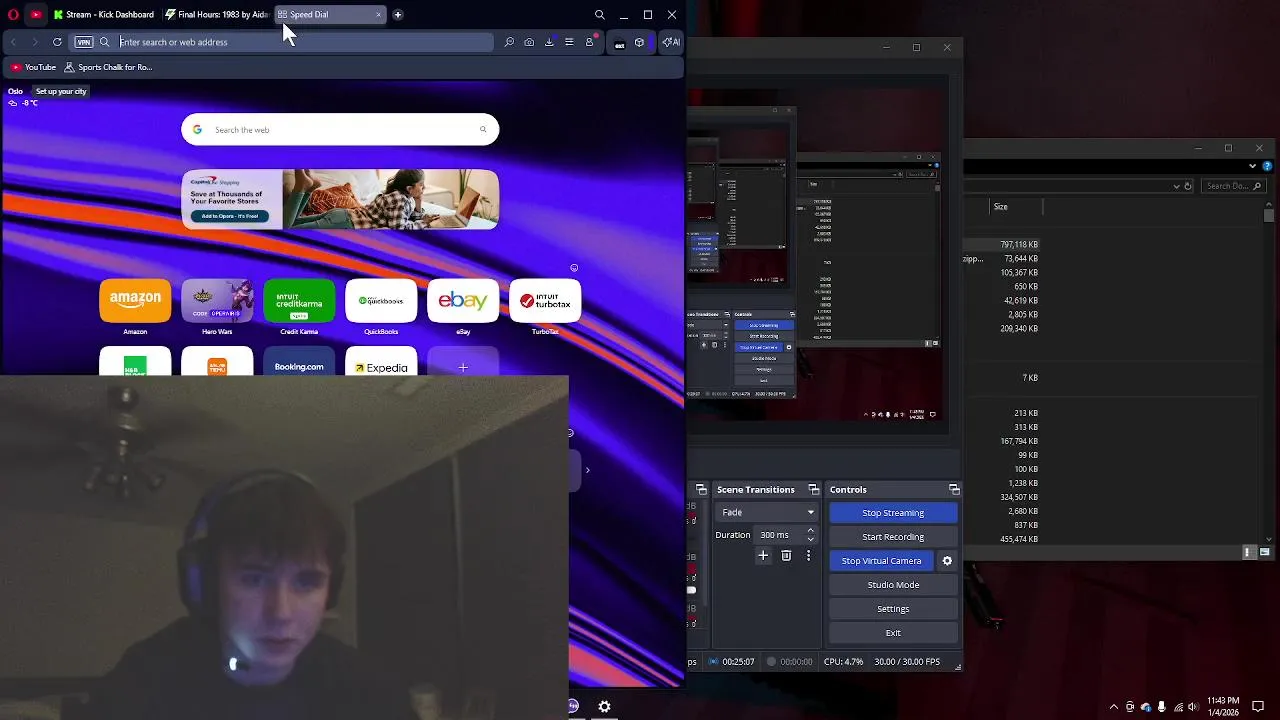Open the Hero Wars speed dial tile
This screenshot has height=720, width=1280.
217,301
